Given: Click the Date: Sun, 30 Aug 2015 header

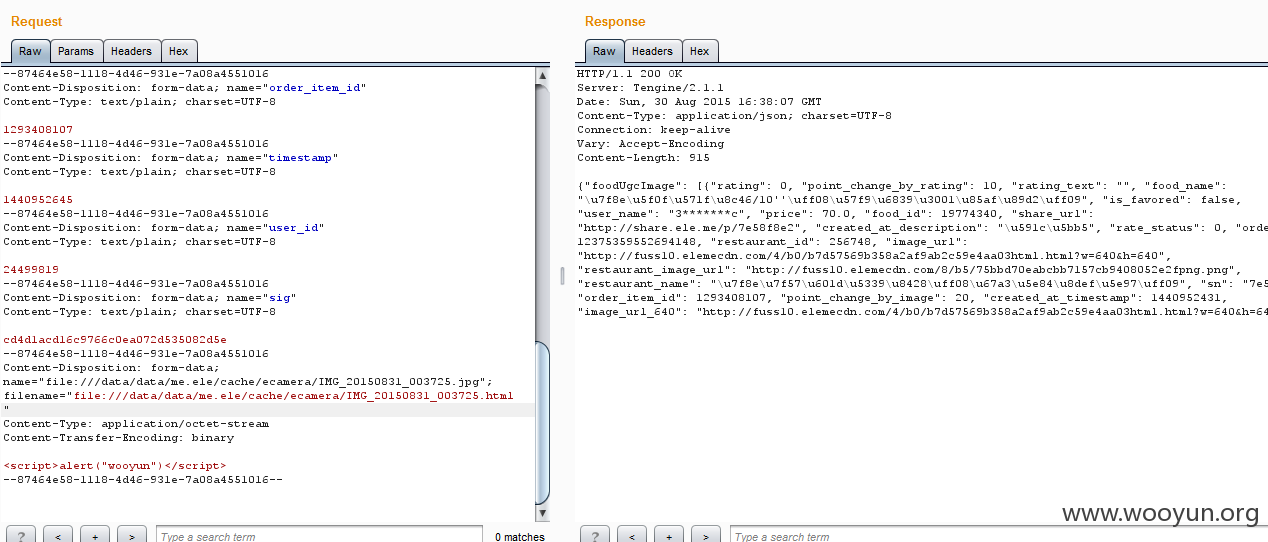Looking at the screenshot, I should tap(699, 102).
